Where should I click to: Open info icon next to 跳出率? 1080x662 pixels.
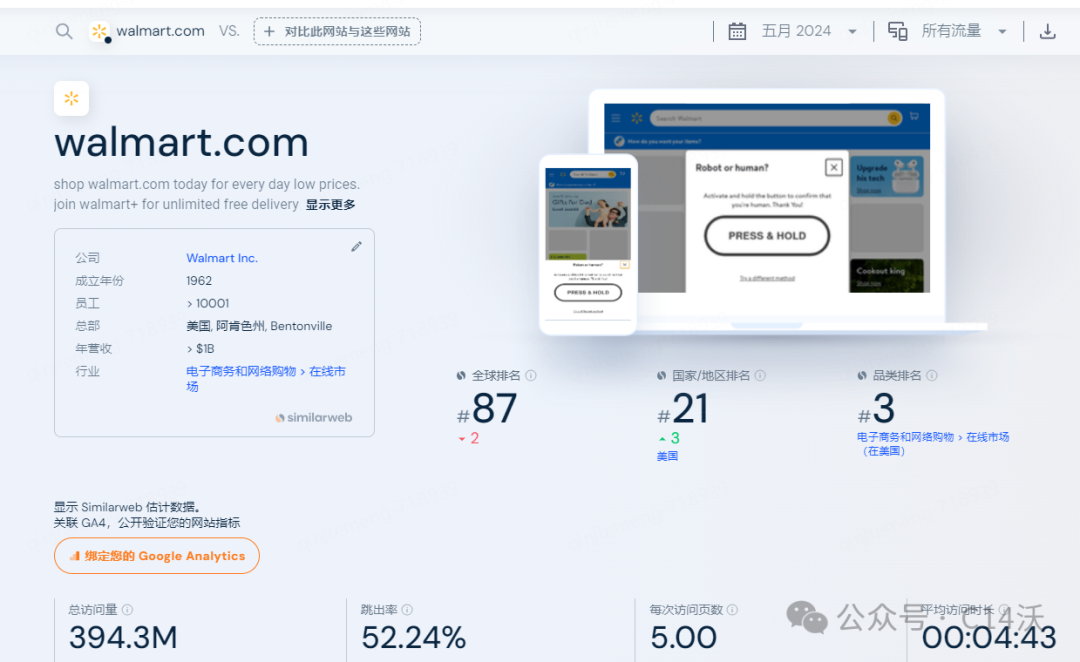pyautogui.click(x=407, y=610)
